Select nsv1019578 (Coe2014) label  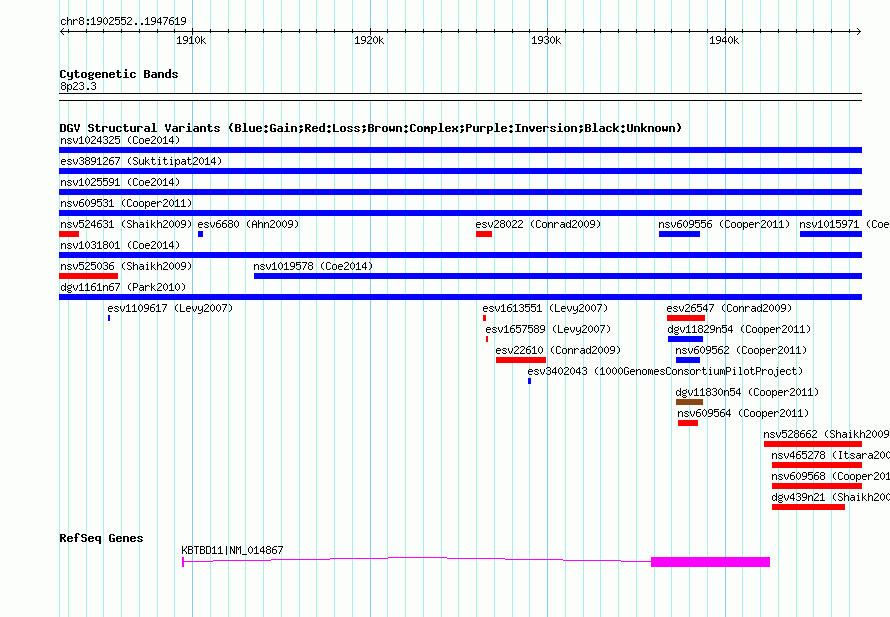point(313,266)
